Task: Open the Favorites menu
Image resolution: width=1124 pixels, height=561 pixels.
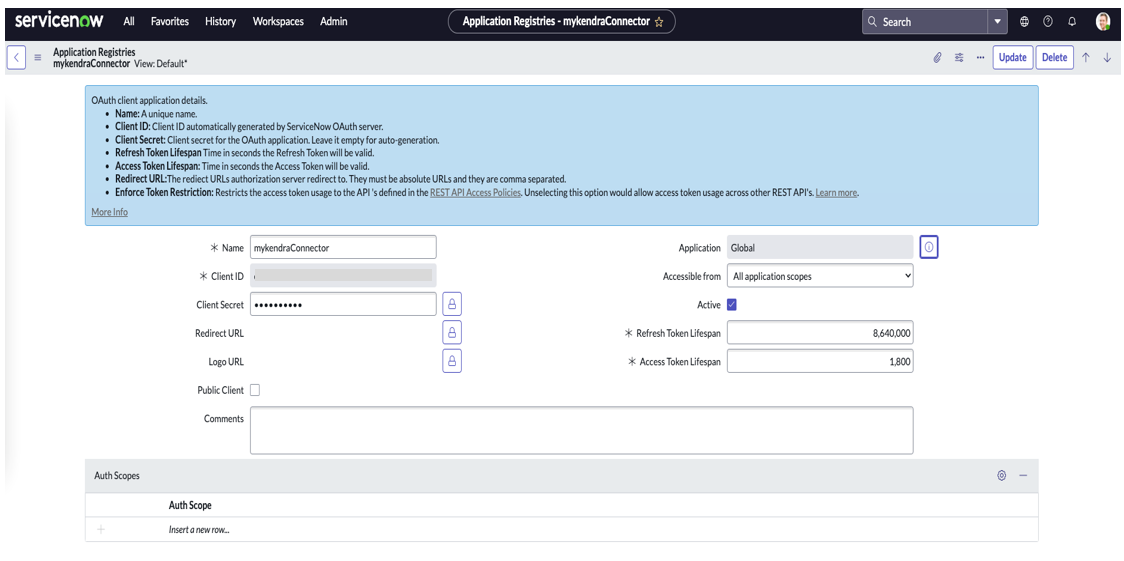Action: pyautogui.click(x=170, y=21)
